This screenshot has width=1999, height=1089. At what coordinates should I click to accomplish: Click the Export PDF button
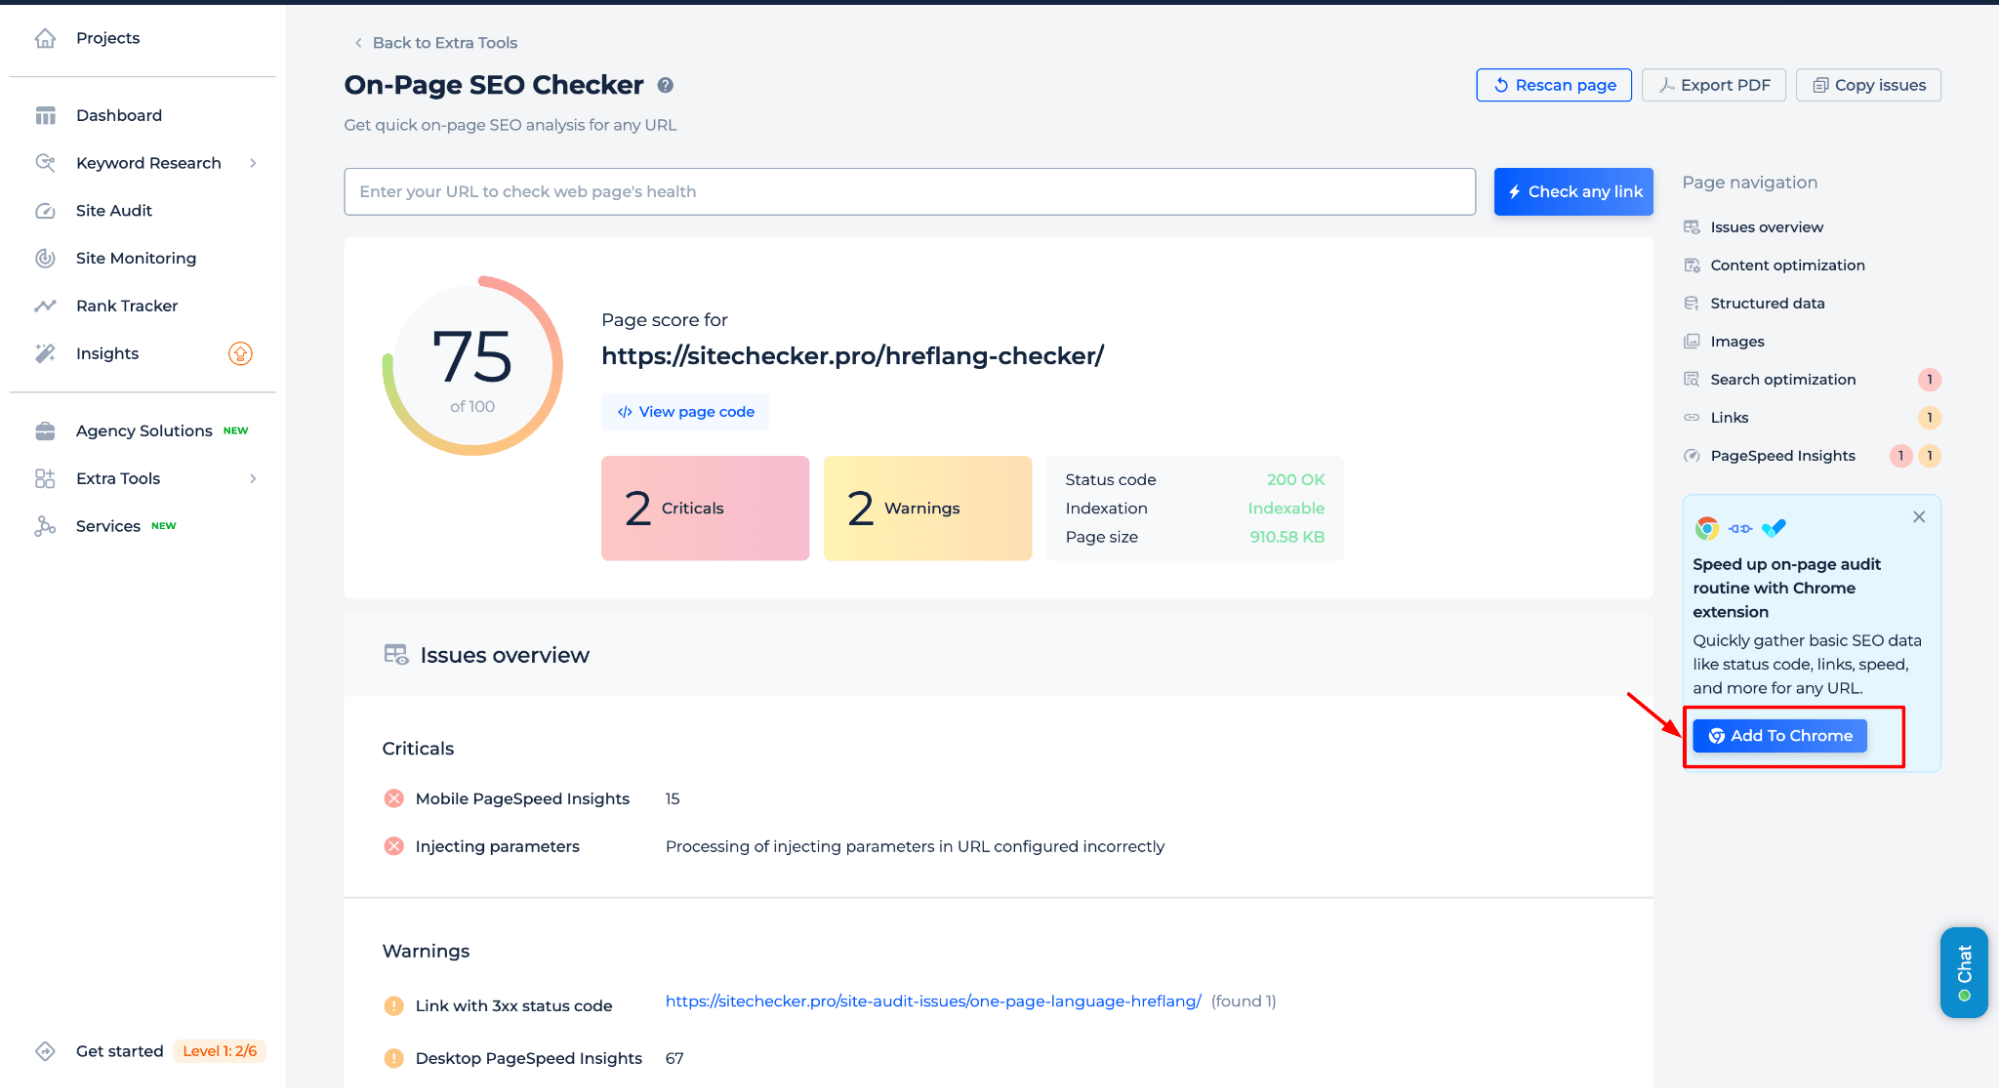coord(1713,86)
